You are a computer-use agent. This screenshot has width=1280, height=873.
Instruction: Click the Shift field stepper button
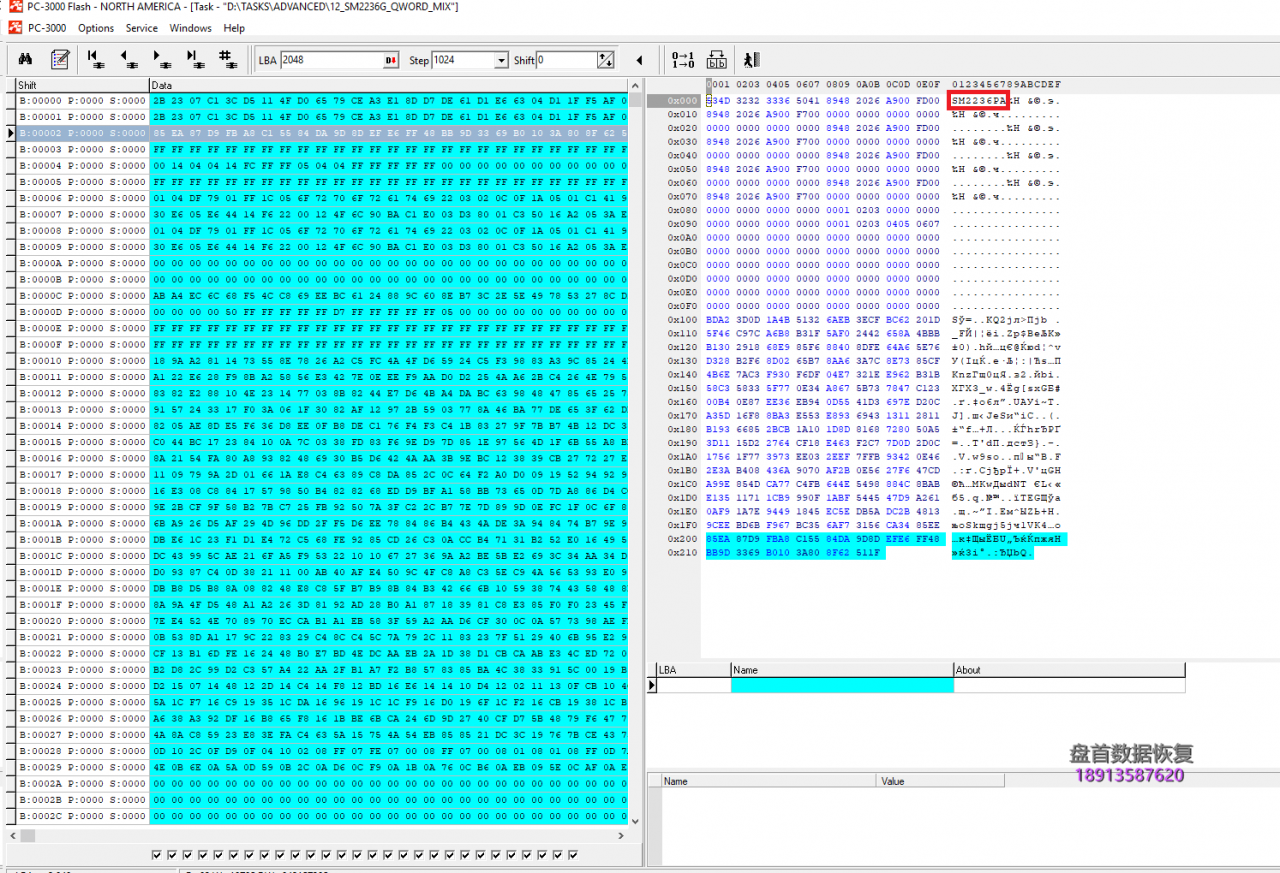605,60
